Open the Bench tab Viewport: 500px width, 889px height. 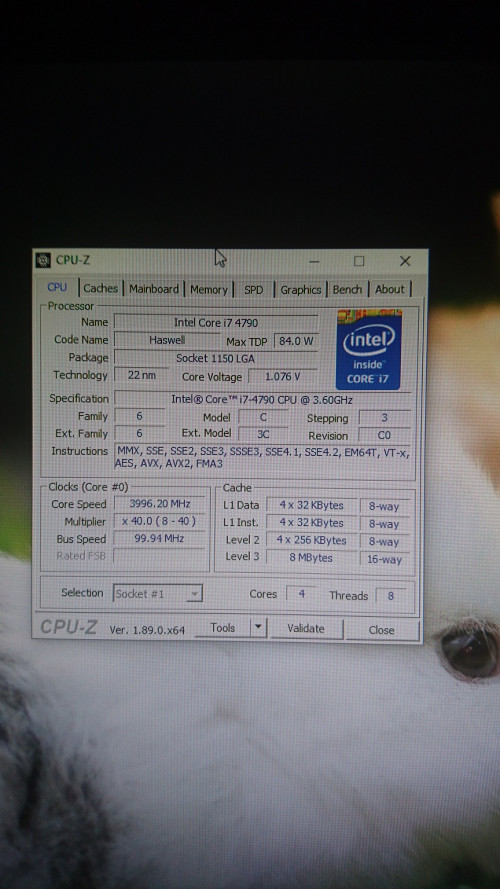click(x=347, y=289)
